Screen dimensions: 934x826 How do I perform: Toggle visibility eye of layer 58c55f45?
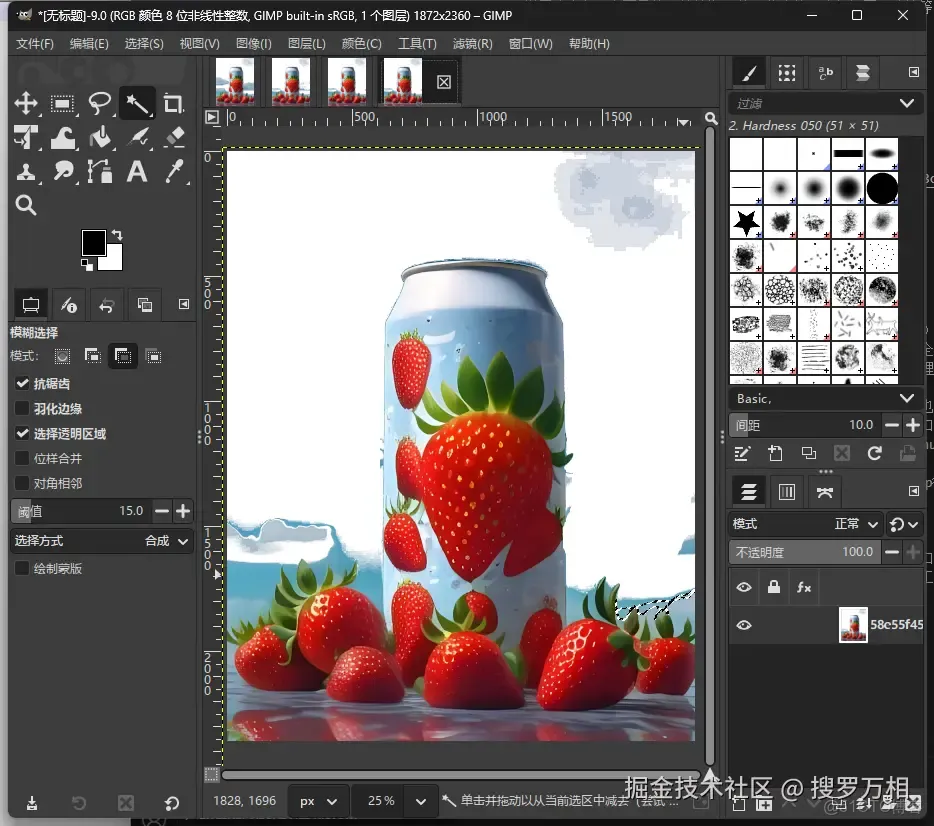[744, 625]
